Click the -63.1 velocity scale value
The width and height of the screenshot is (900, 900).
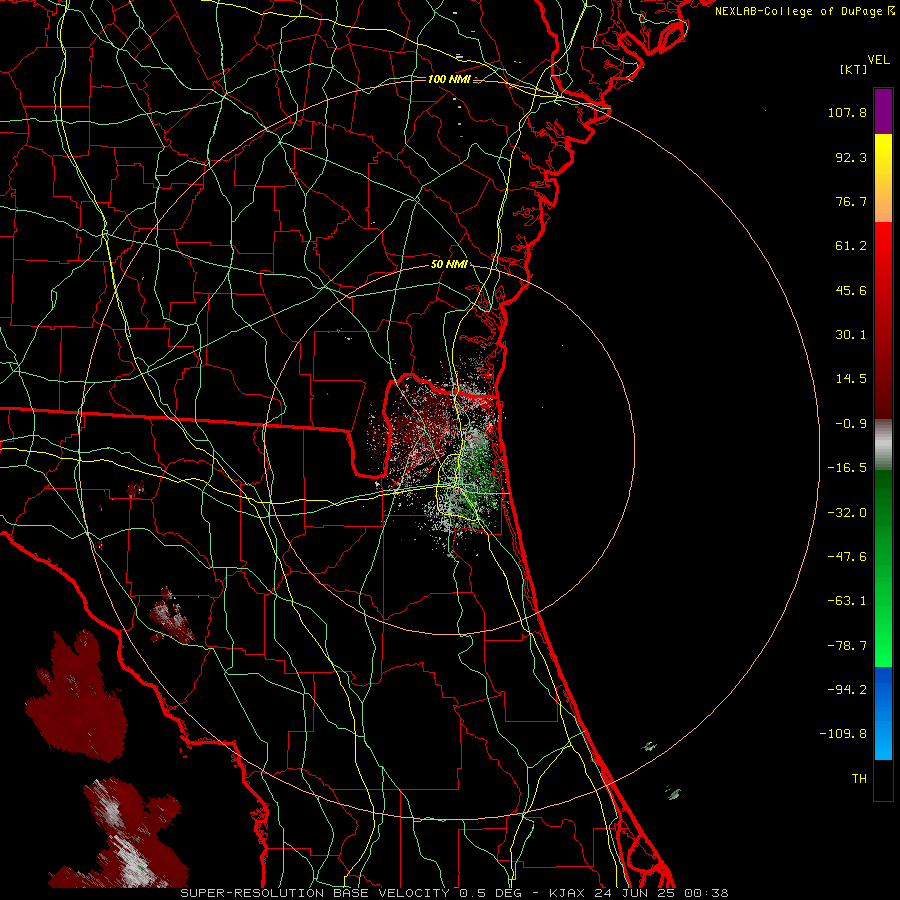coord(847,601)
